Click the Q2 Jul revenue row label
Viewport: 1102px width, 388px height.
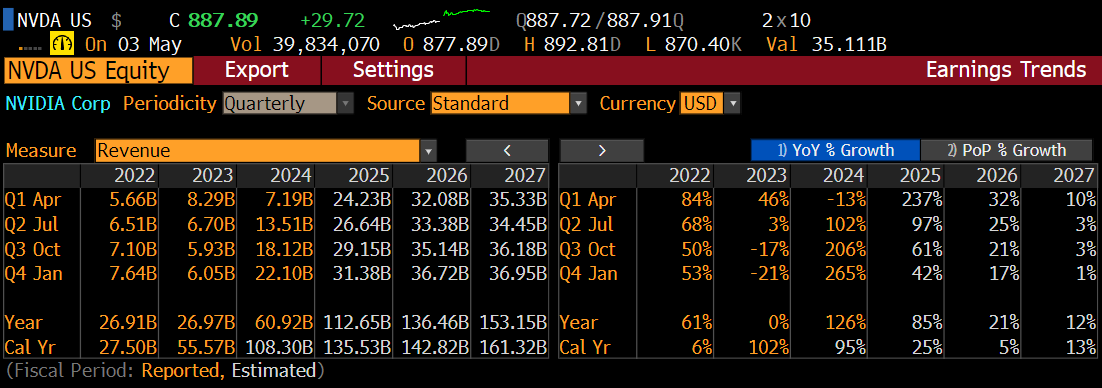[x=32, y=224]
